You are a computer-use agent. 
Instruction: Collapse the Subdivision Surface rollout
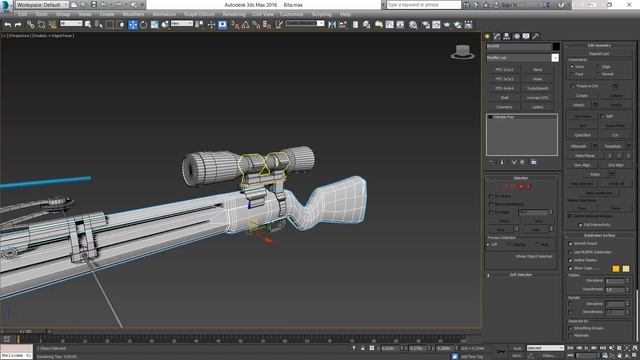(599, 236)
